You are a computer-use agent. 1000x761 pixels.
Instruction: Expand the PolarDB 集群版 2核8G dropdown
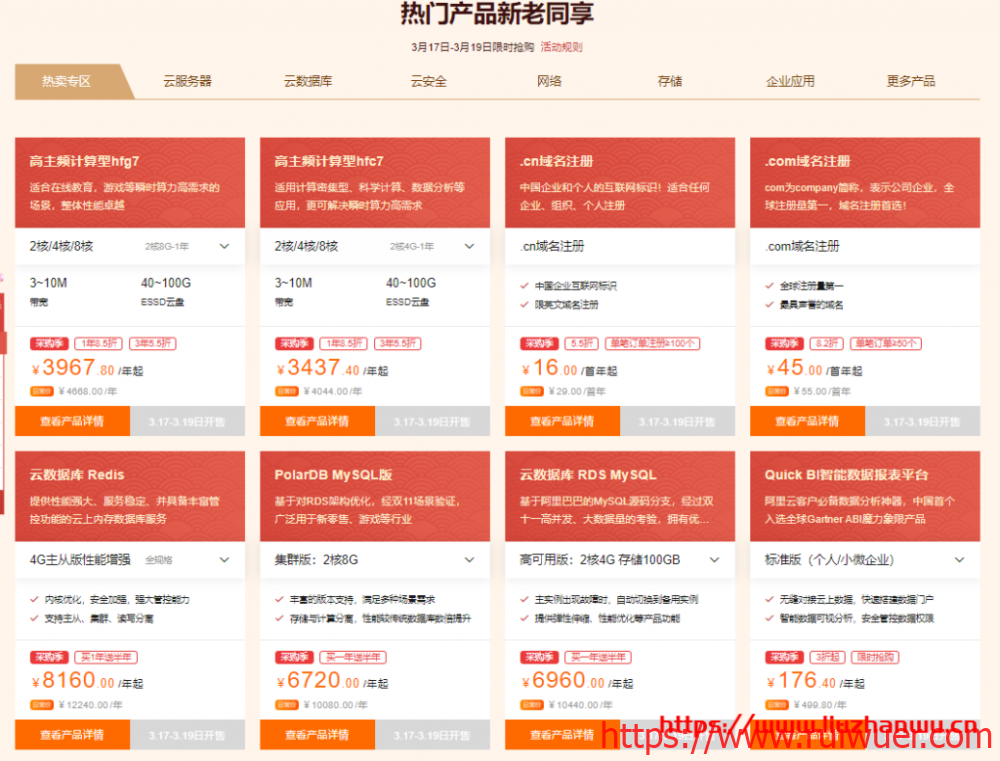pyautogui.click(x=469, y=560)
